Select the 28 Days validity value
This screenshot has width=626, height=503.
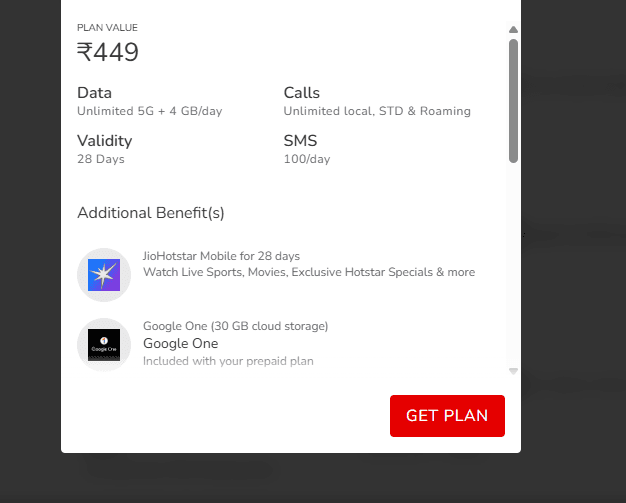101,159
